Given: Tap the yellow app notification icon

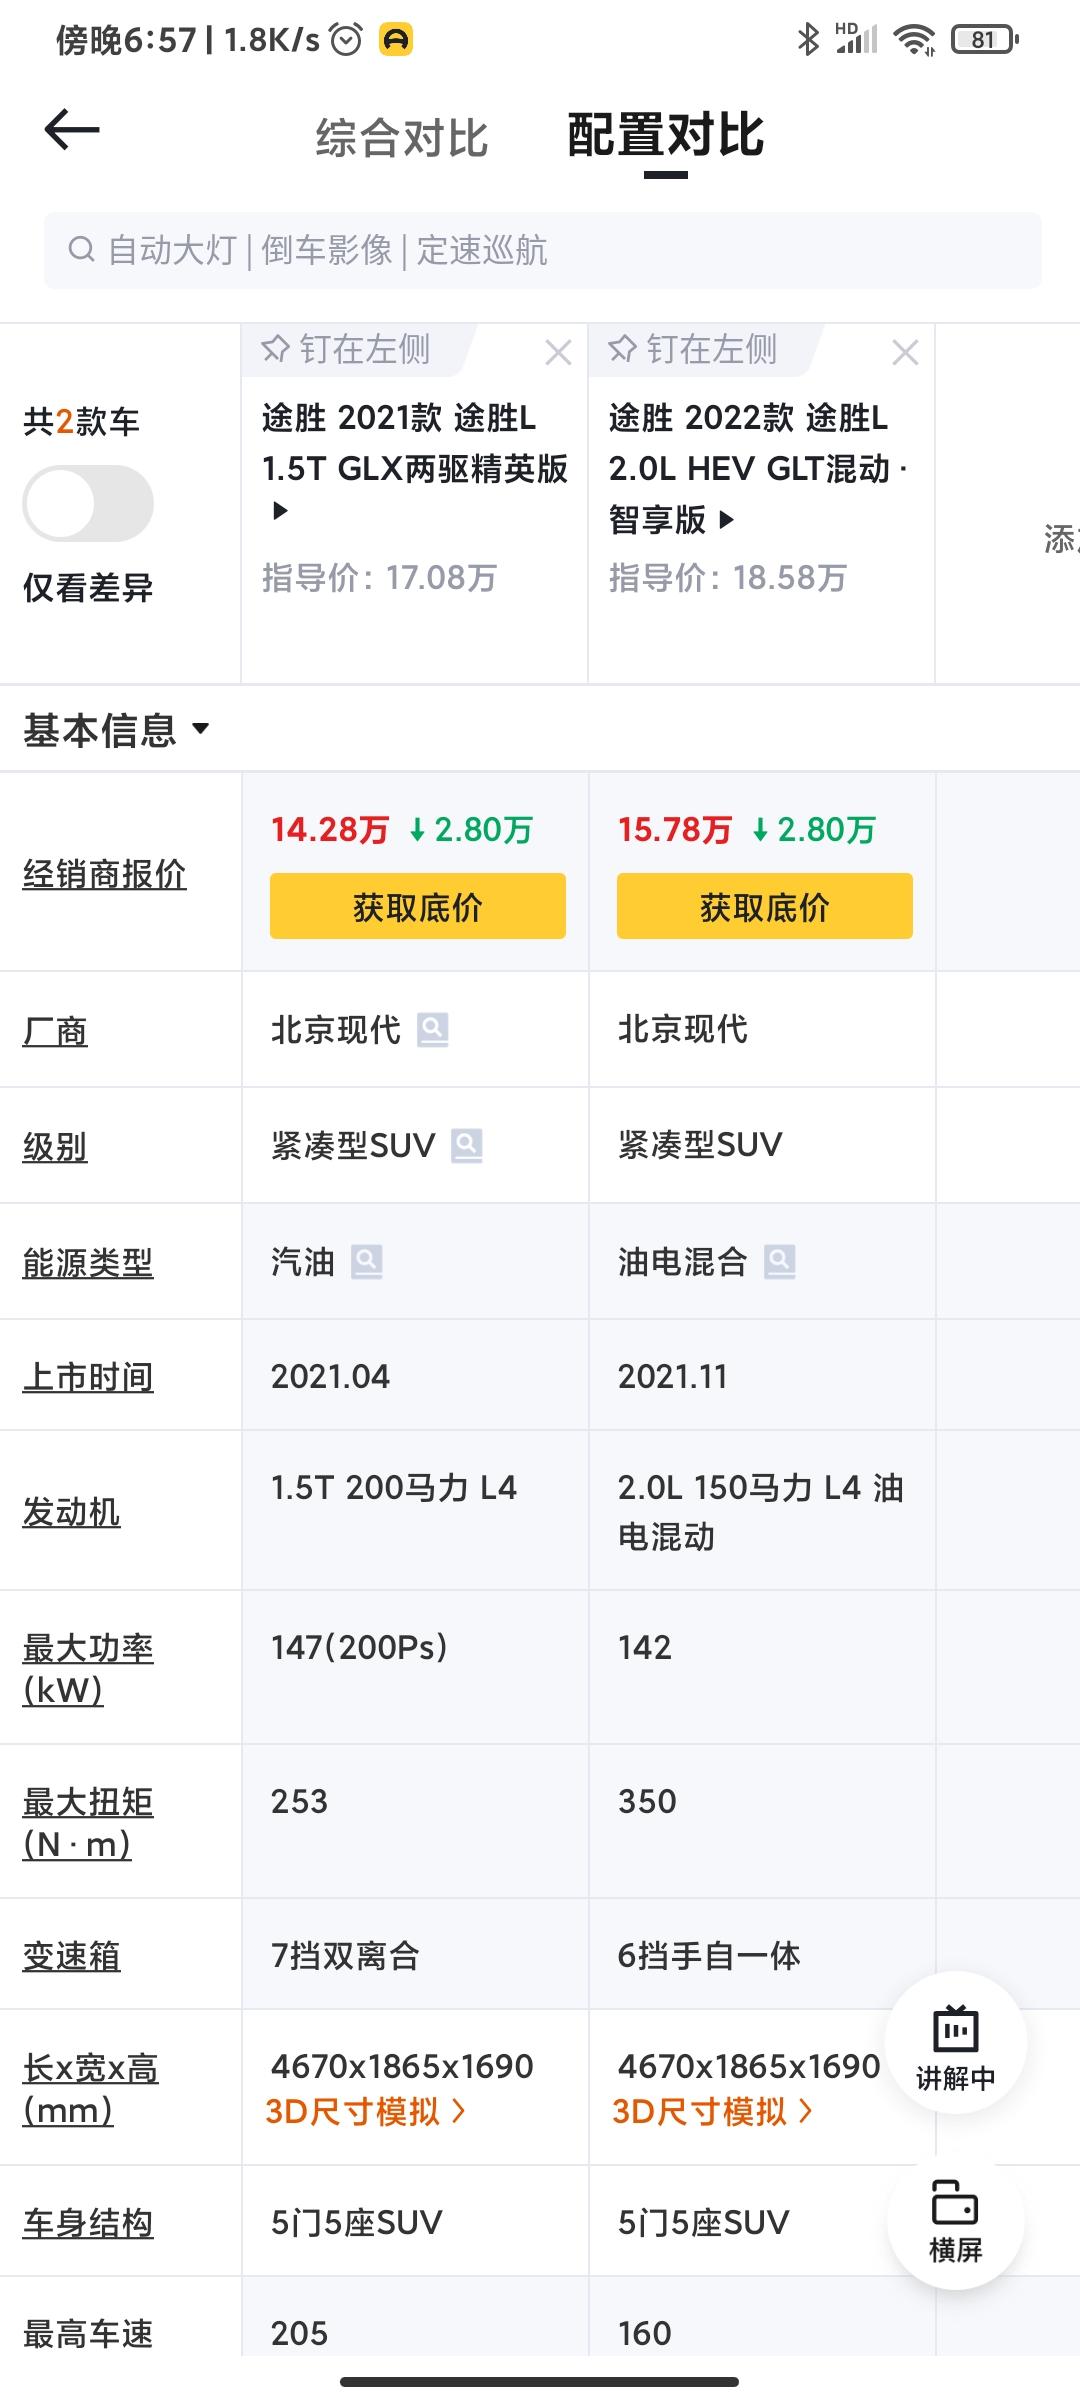Looking at the screenshot, I should 396,39.
